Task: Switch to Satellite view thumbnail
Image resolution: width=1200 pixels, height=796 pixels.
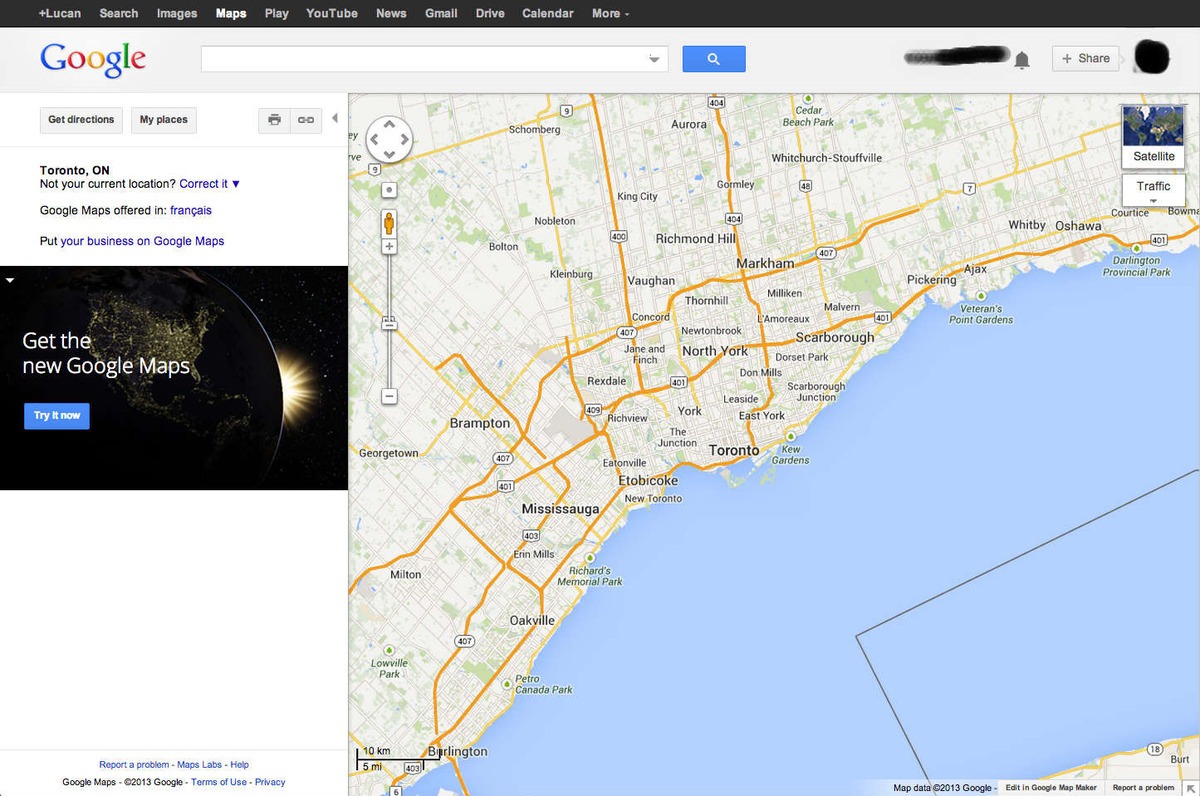Action: (1154, 136)
